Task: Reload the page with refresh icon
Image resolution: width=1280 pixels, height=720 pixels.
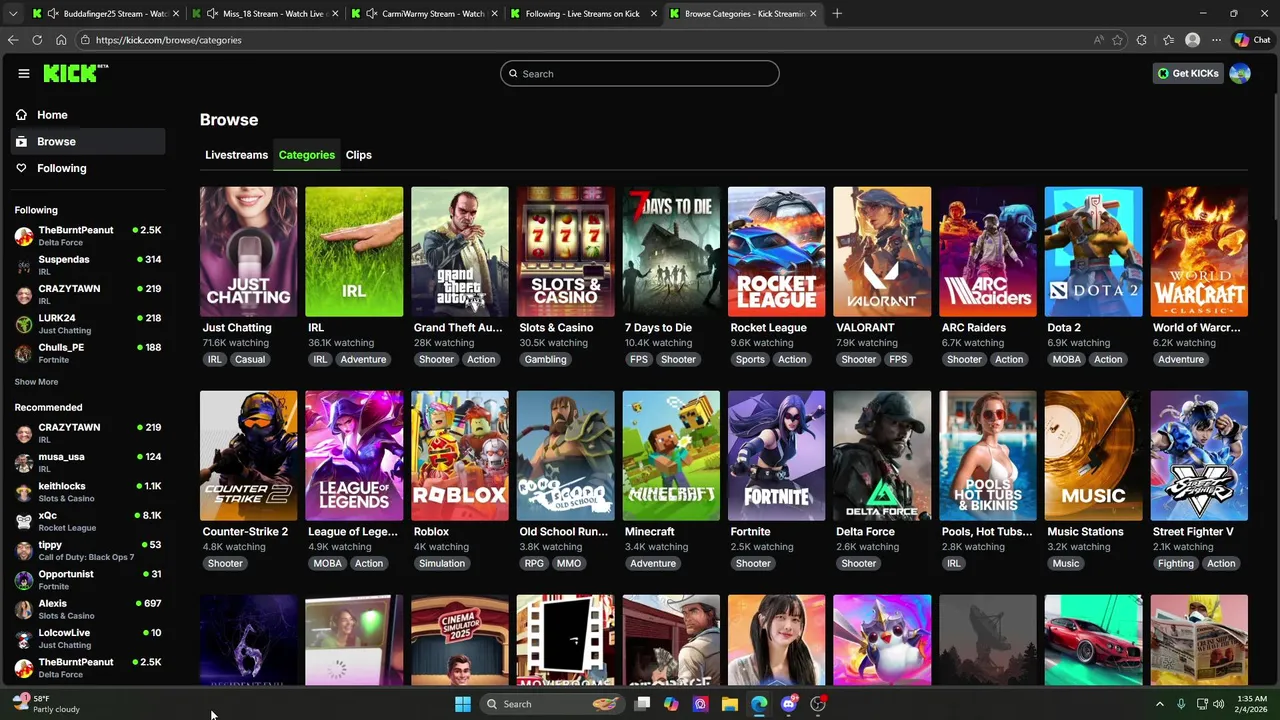Action: [x=37, y=40]
